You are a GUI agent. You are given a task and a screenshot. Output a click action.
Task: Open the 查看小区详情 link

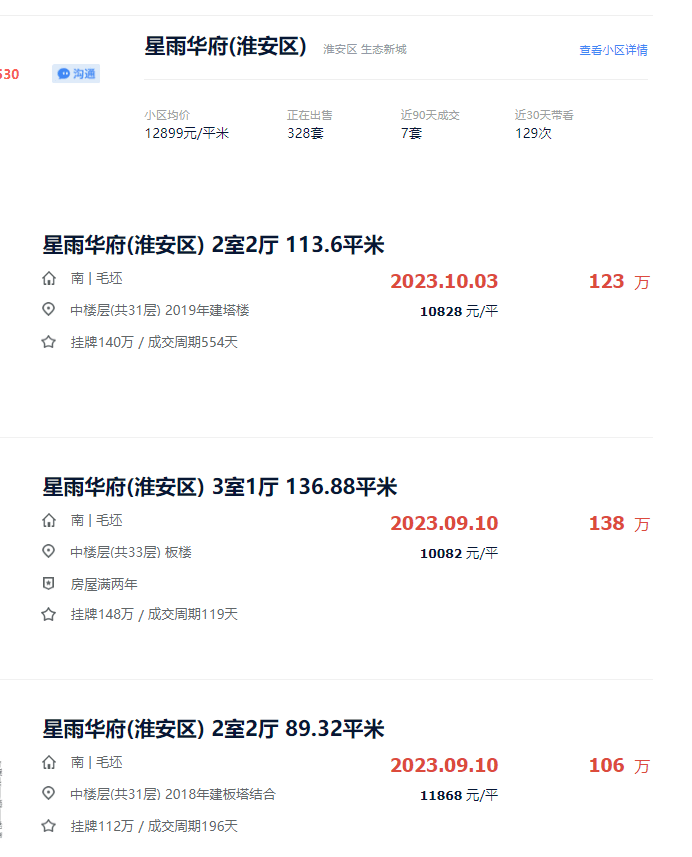613,50
